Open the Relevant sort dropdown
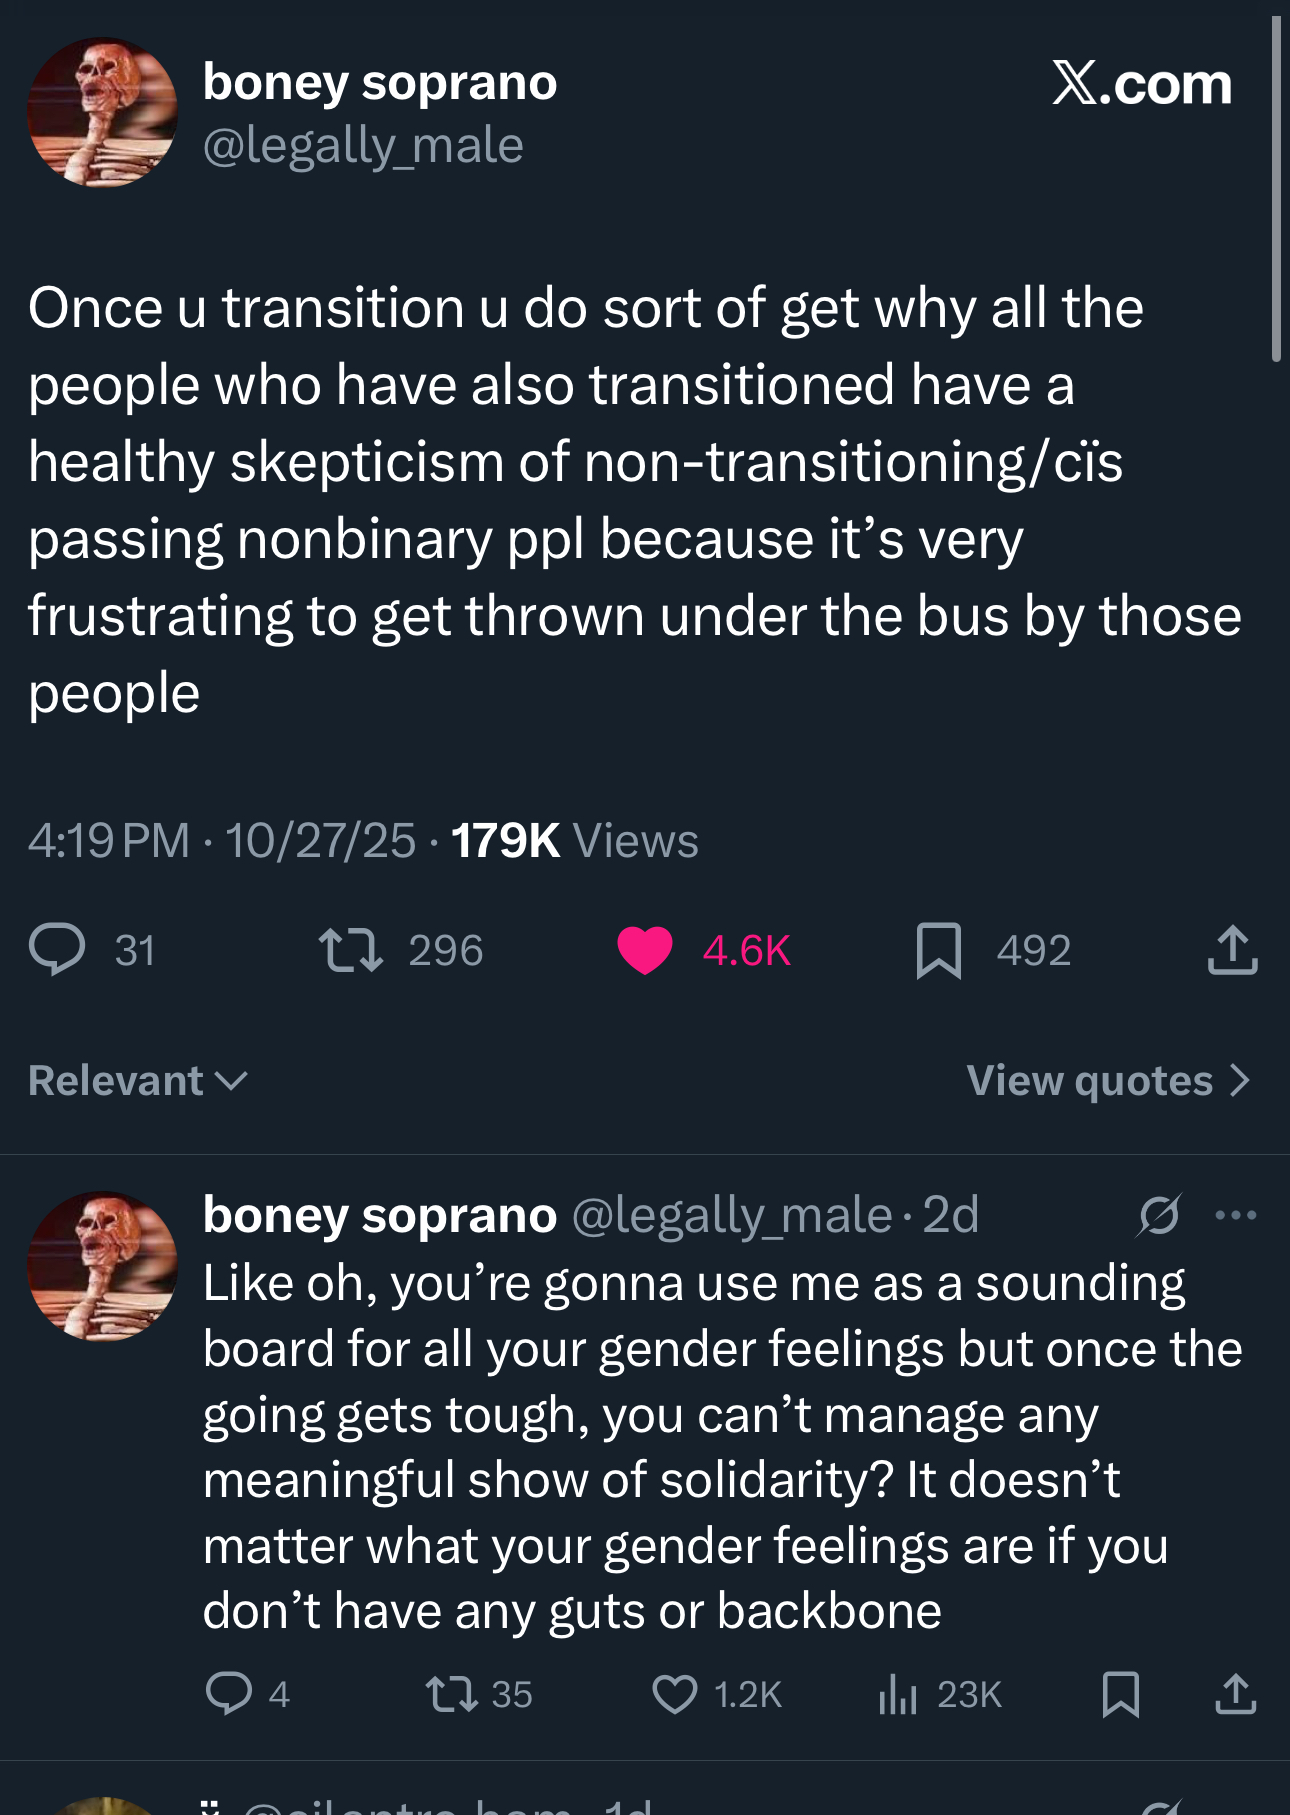The width and height of the screenshot is (1290, 1815). [138, 1081]
